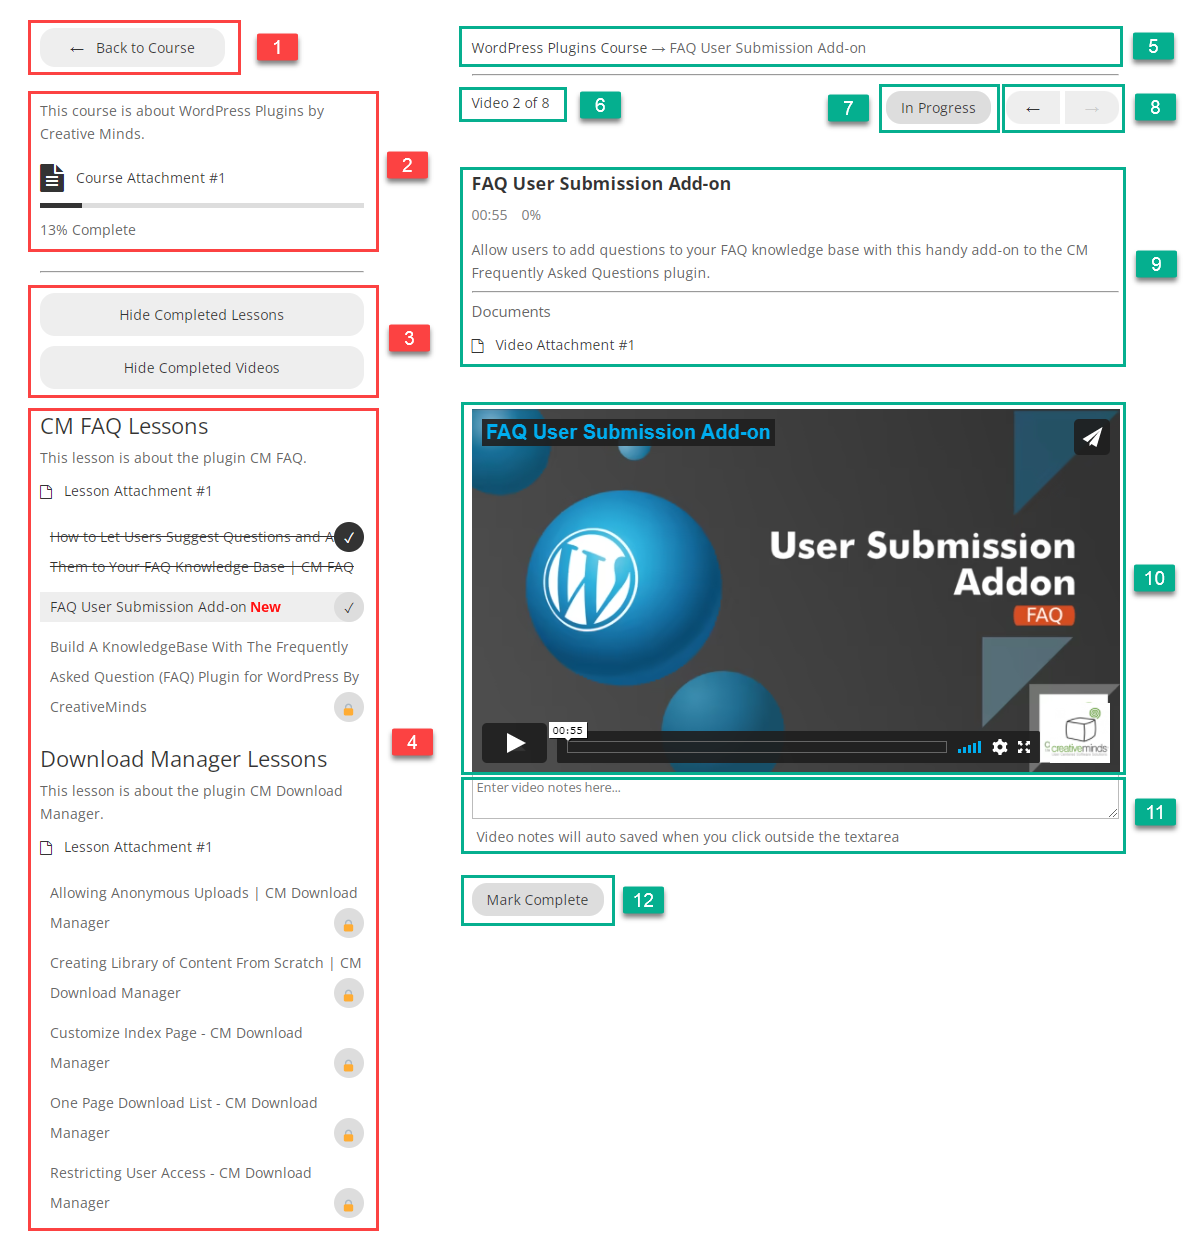Open Download Manager Lesson Attachment #1 link
The image size is (1203, 1246).
coord(138,847)
